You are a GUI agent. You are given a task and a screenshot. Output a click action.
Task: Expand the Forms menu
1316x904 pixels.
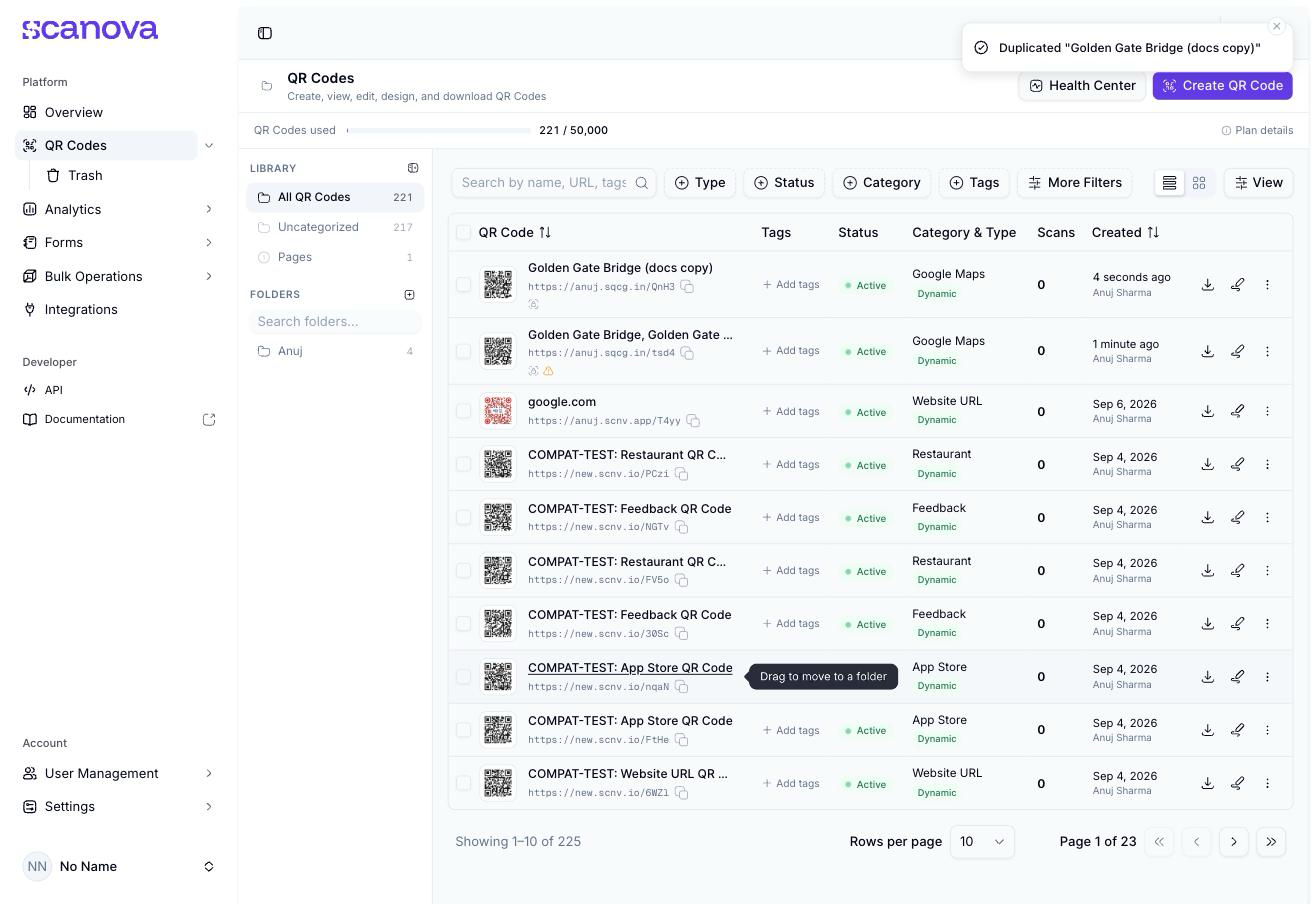tap(209, 243)
